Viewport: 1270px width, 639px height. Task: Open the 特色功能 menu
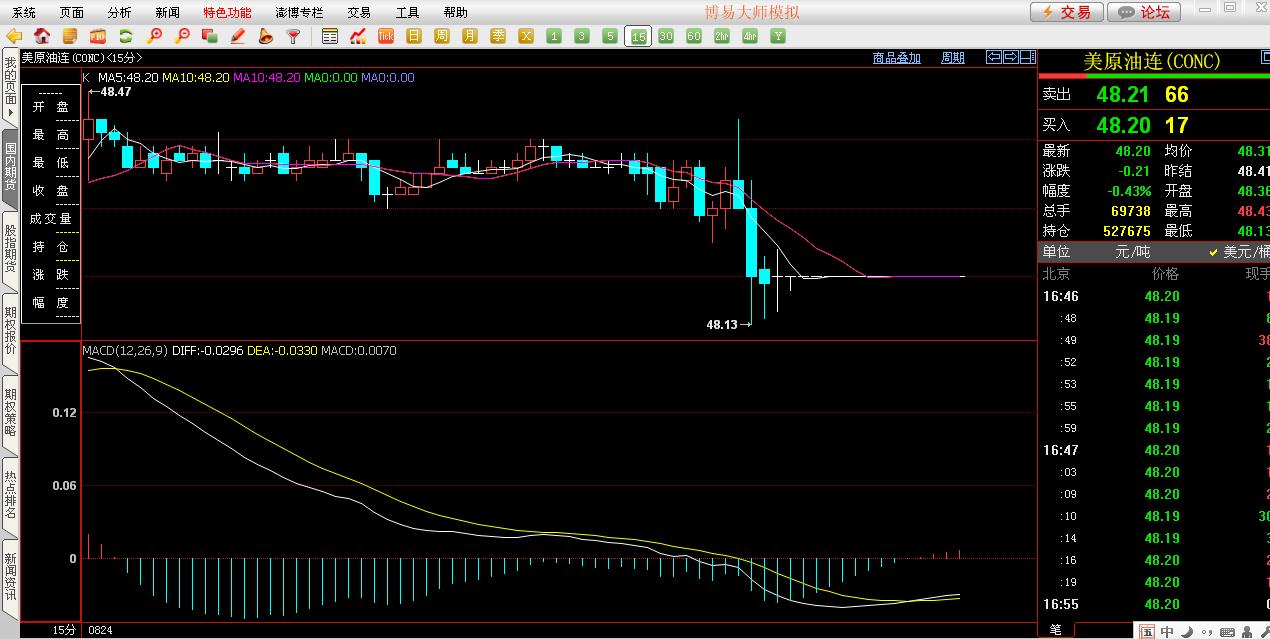tap(227, 13)
